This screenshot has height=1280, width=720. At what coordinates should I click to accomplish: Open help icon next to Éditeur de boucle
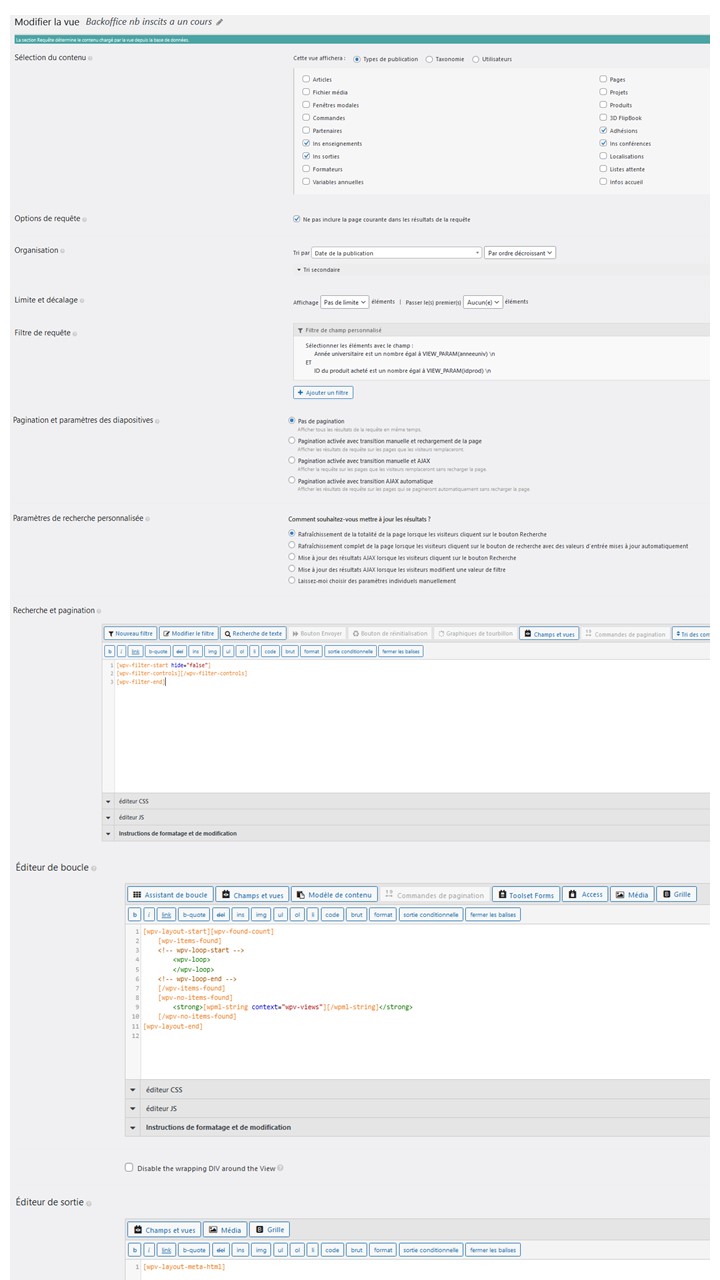click(95, 867)
